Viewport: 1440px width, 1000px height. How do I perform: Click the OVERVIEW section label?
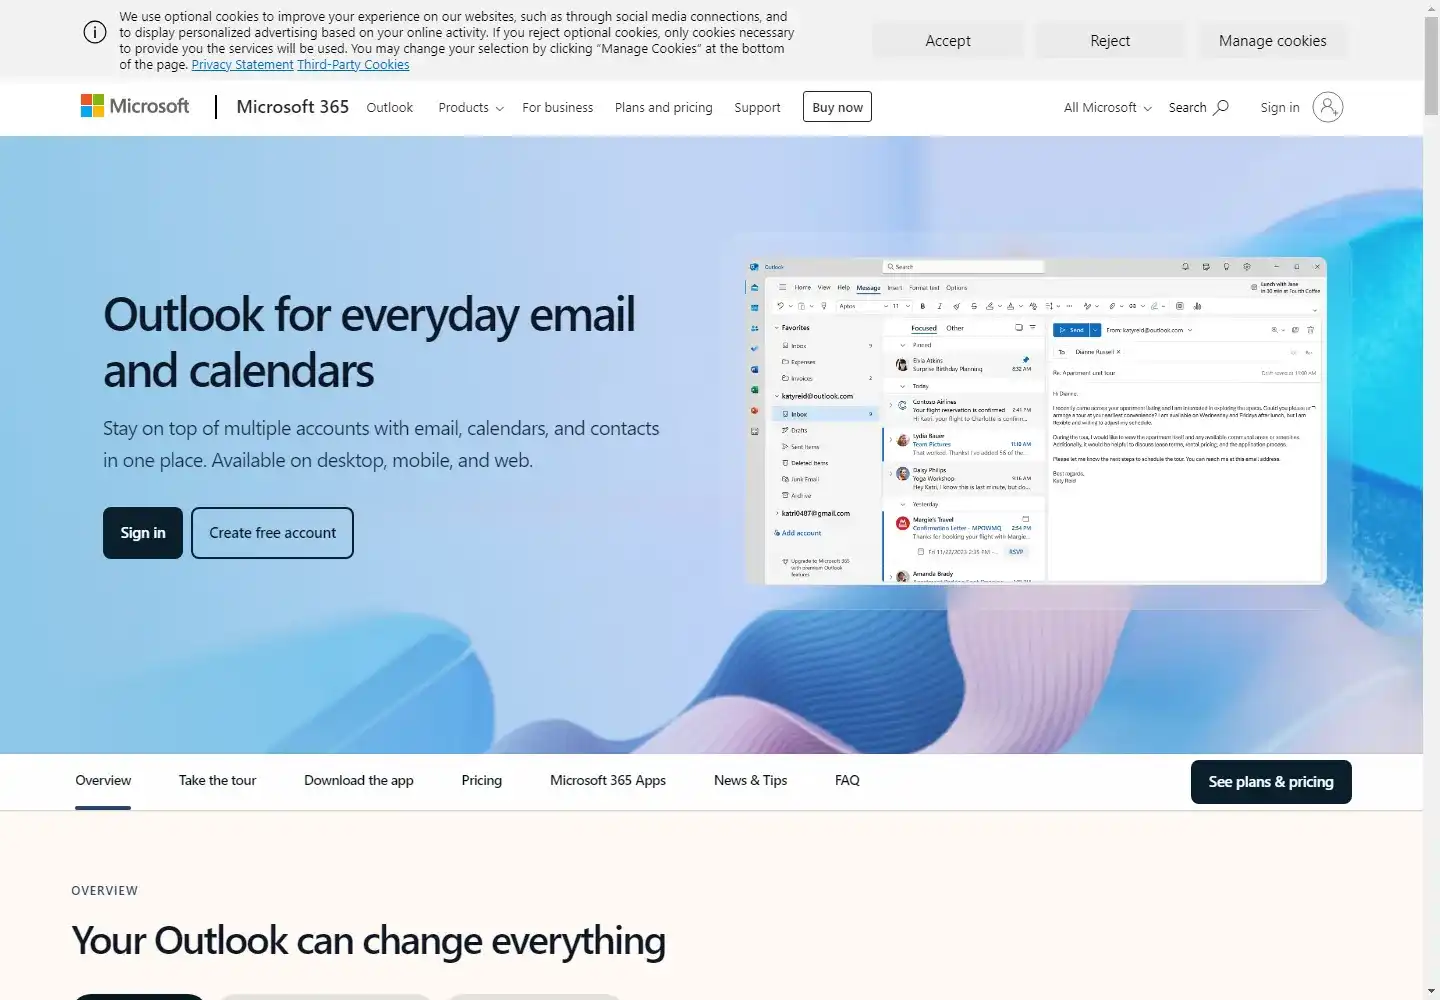point(105,891)
